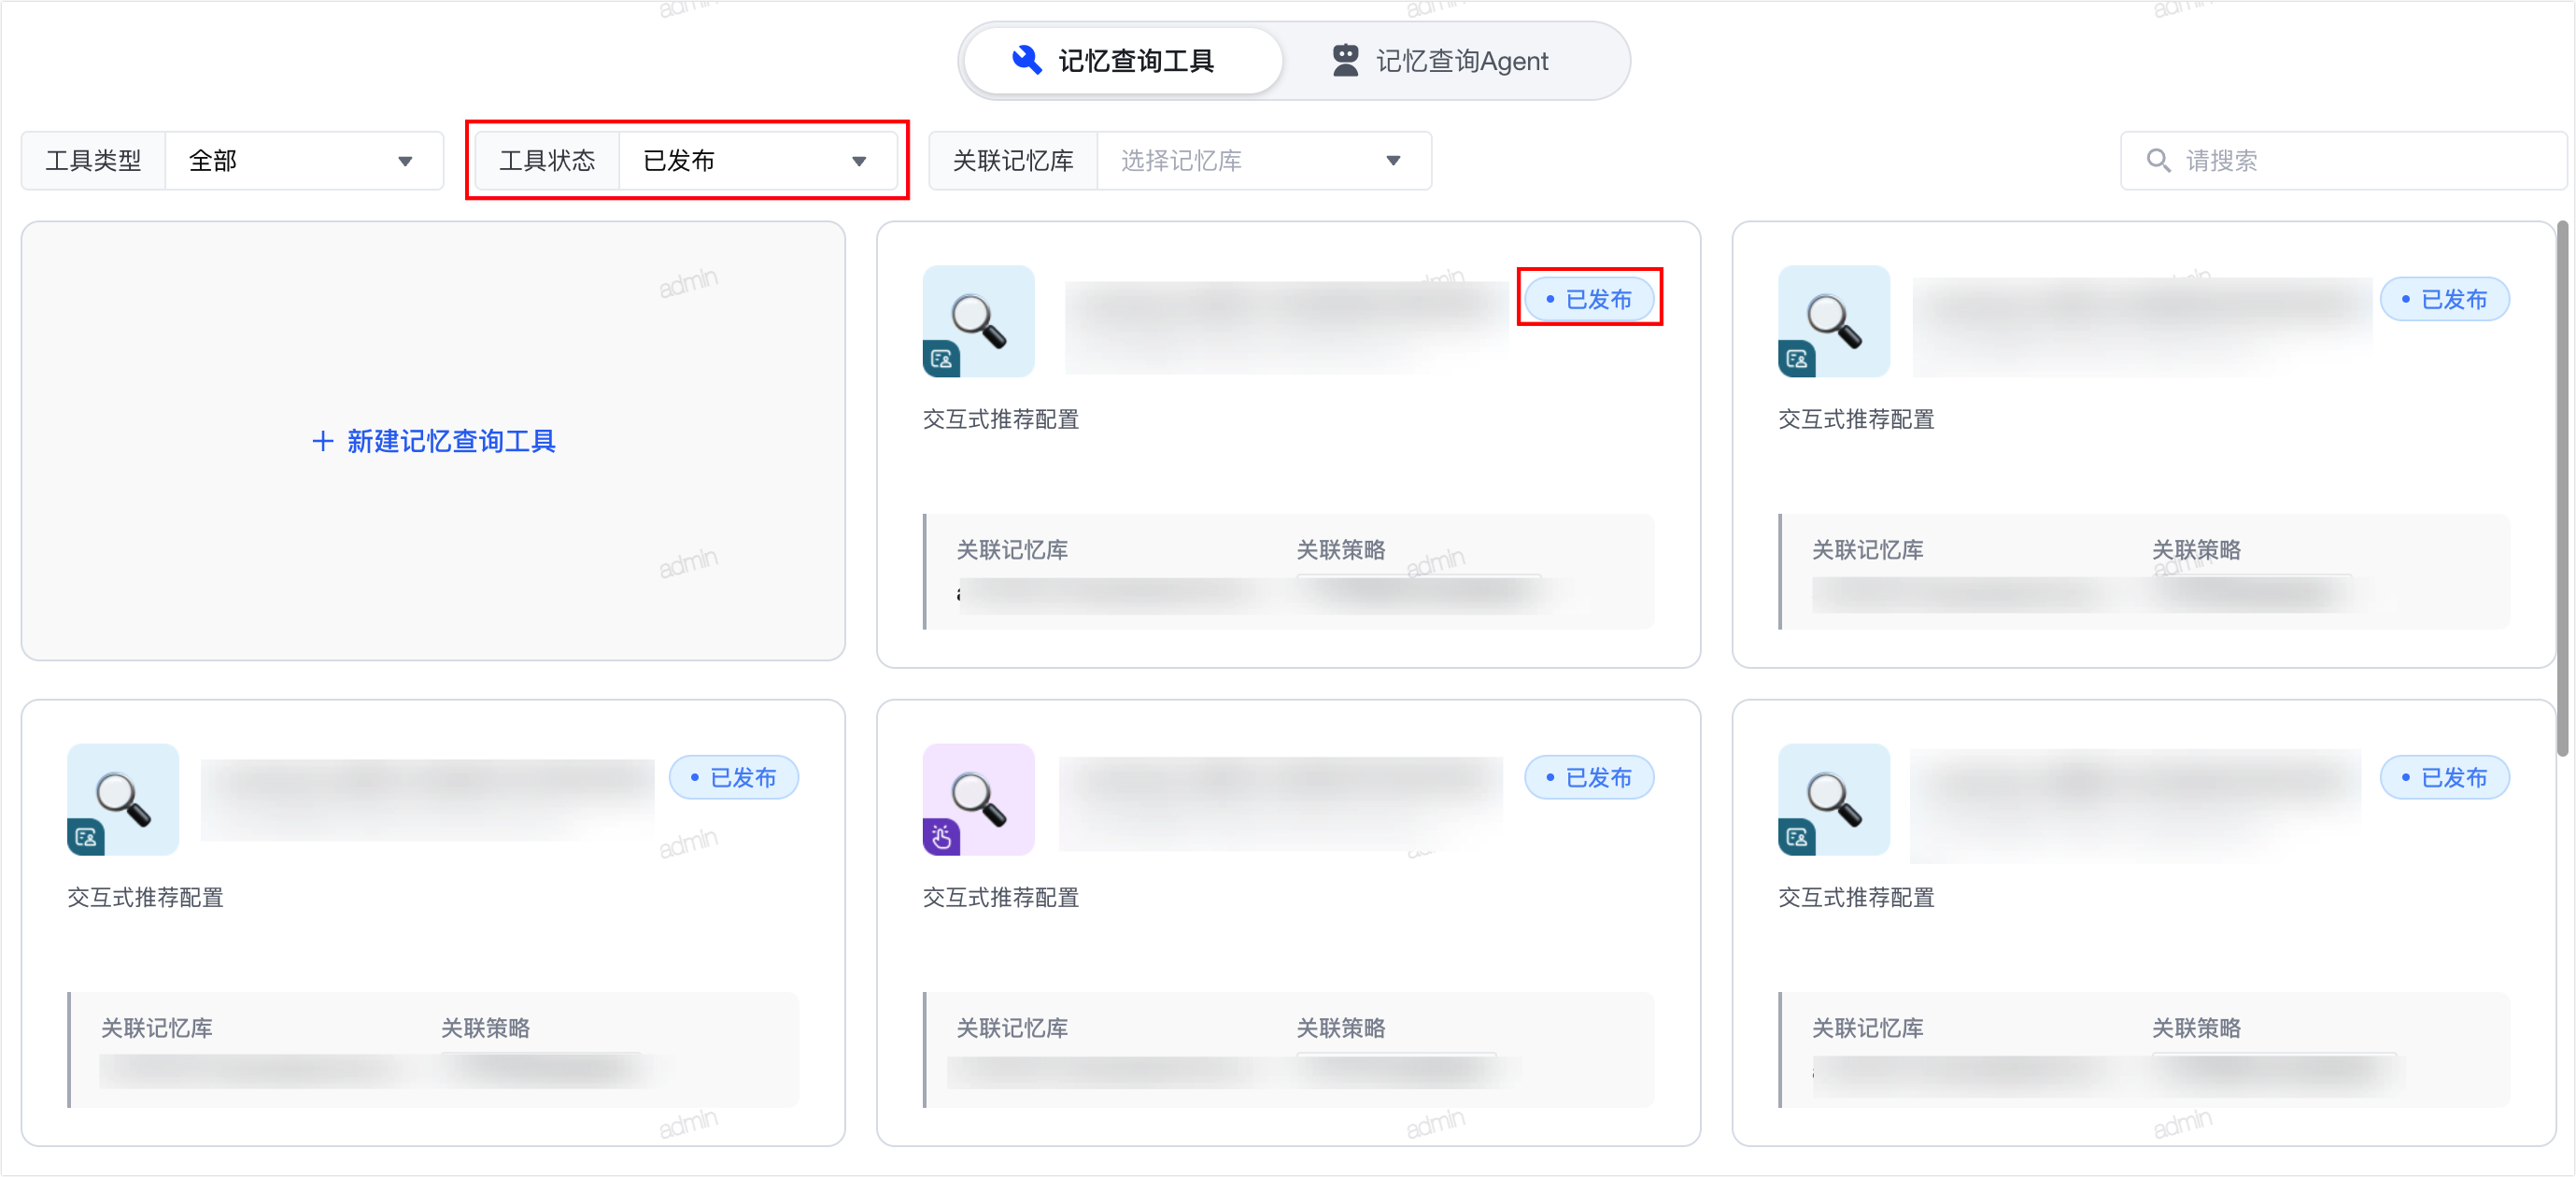Click 关联策略 label on top-middle card
This screenshot has width=2576, height=1177.
pyautogui.click(x=1341, y=550)
